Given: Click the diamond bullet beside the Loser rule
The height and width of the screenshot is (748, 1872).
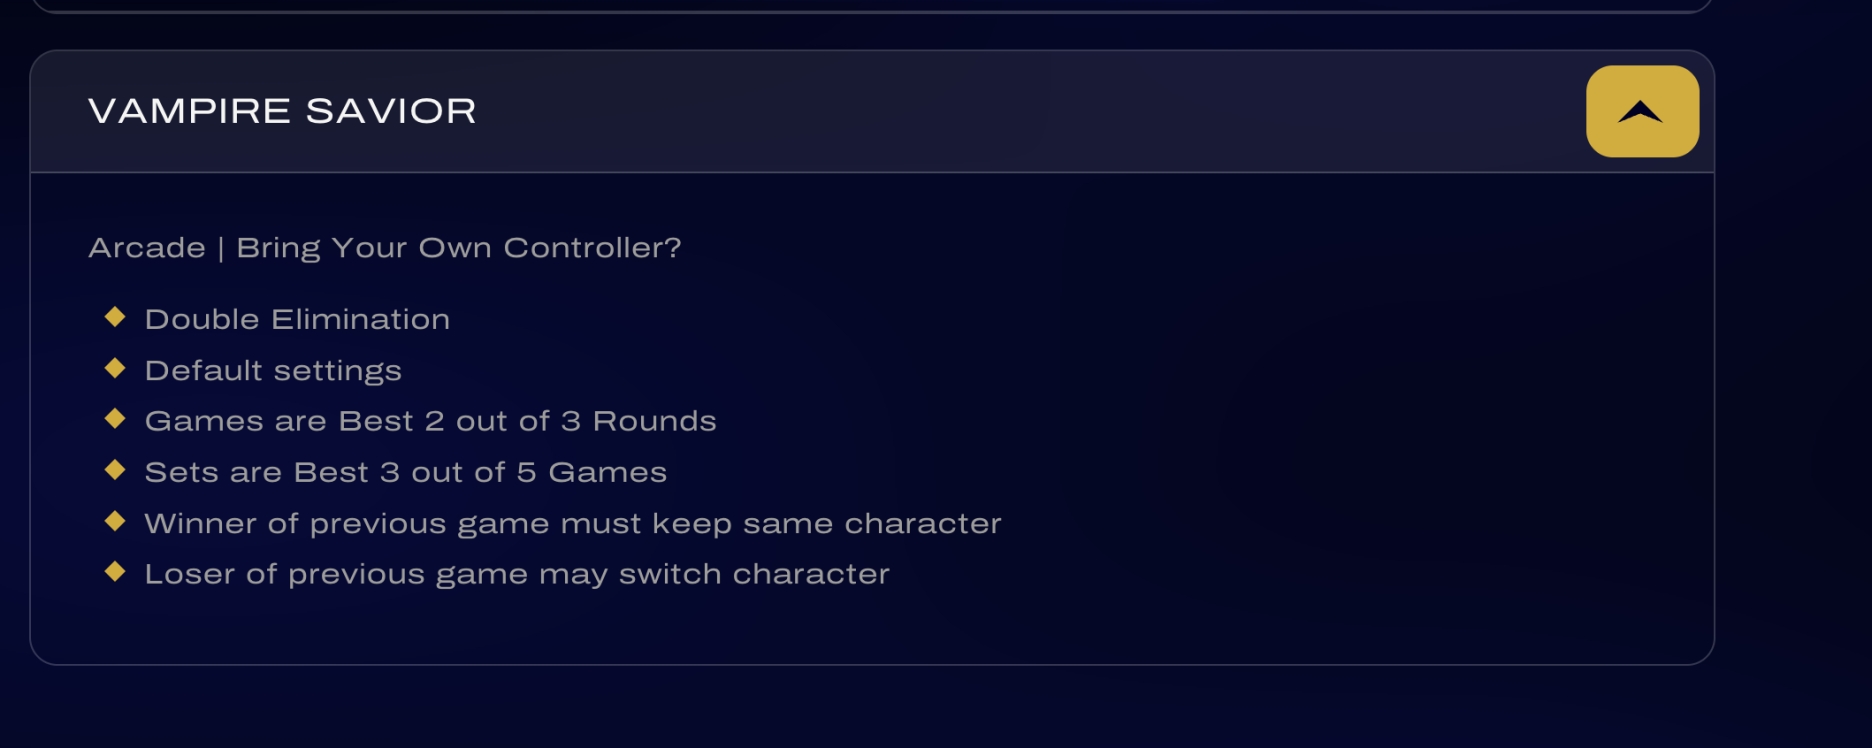Looking at the screenshot, I should coord(115,572).
